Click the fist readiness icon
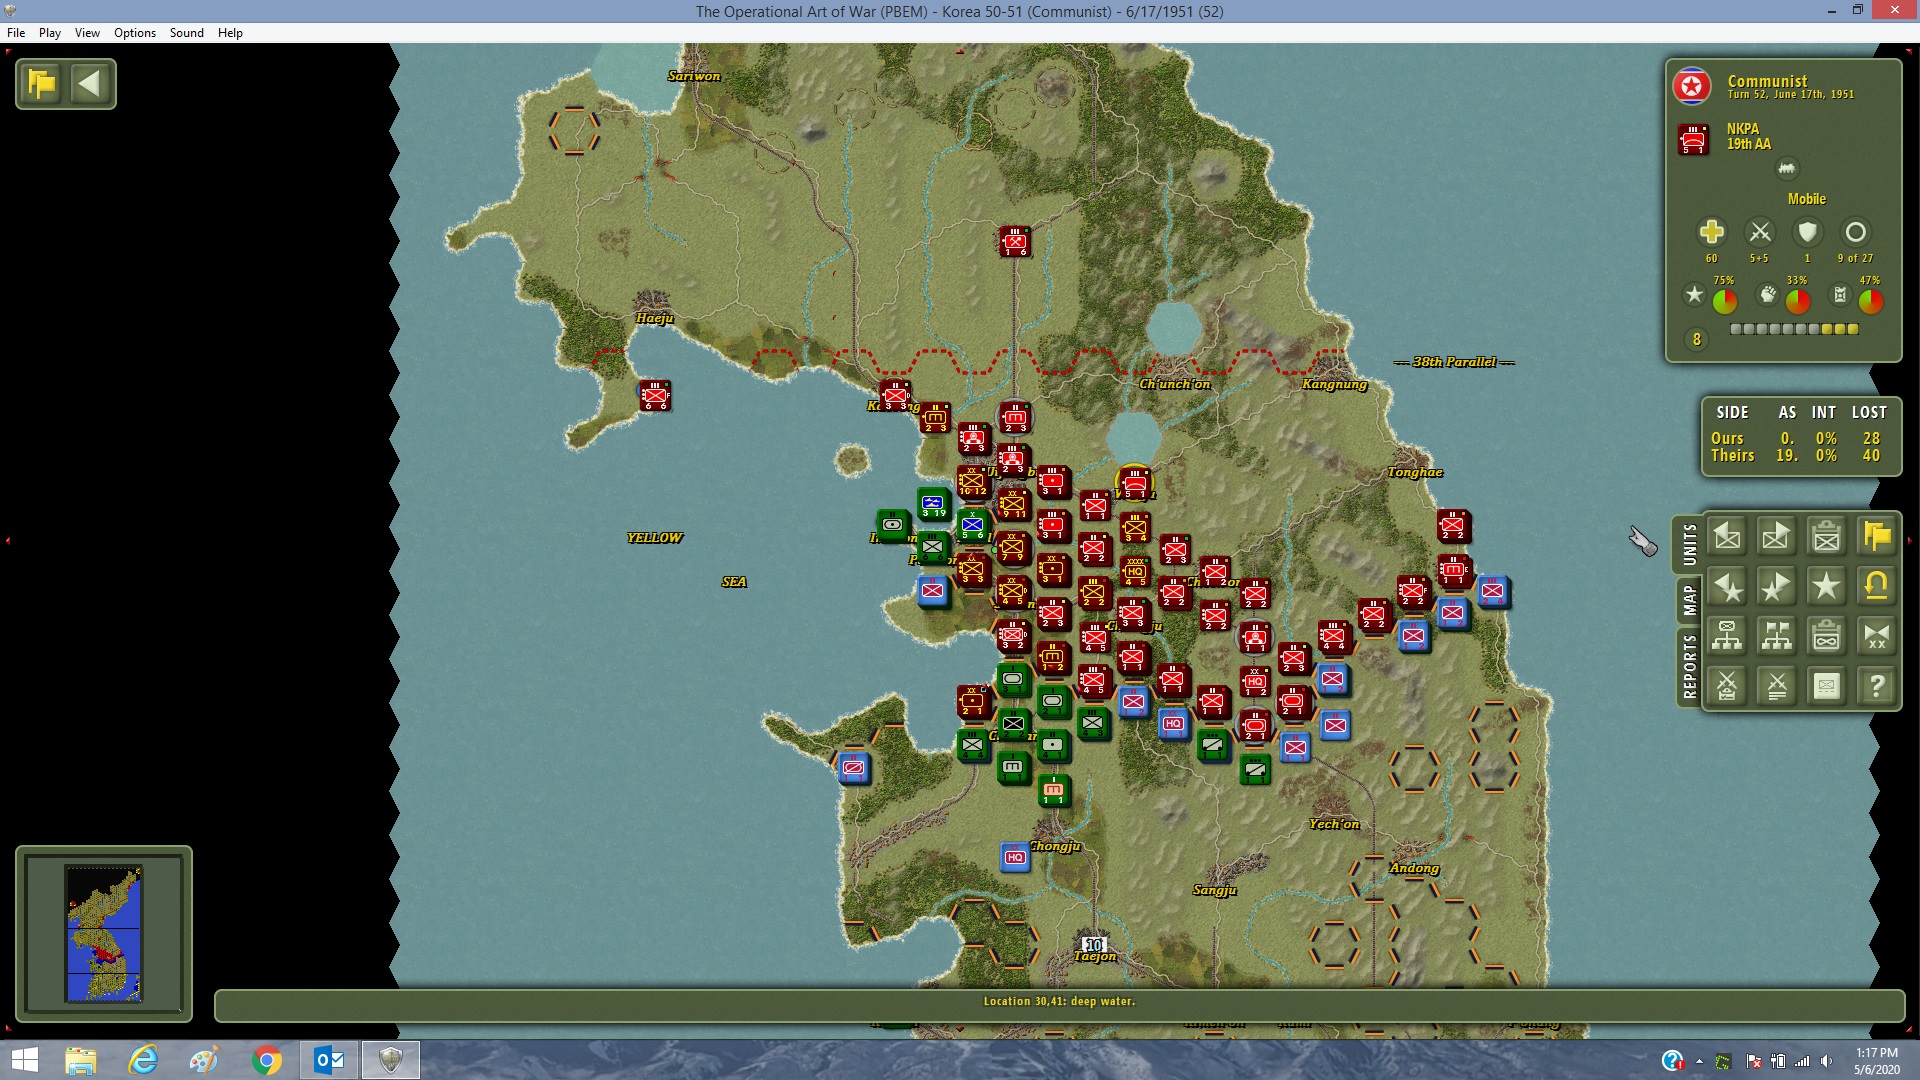The image size is (1920, 1080). [x=1768, y=294]
